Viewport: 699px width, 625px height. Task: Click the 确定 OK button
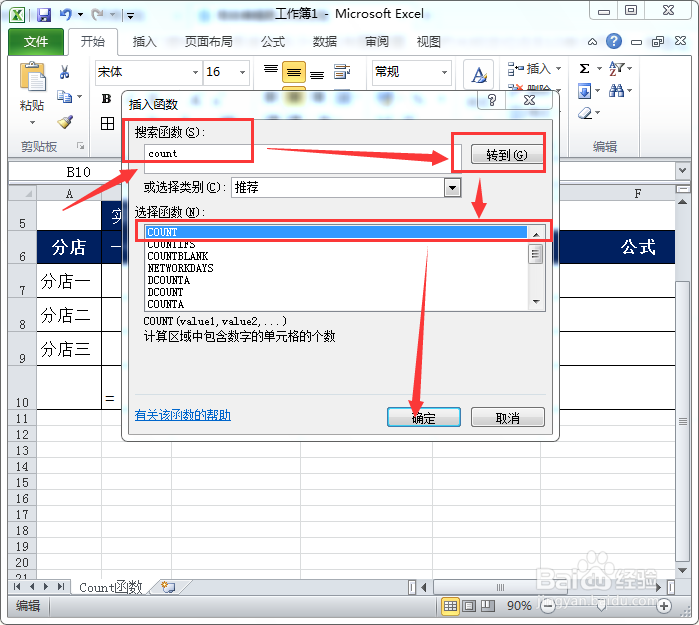pos(424,418)
